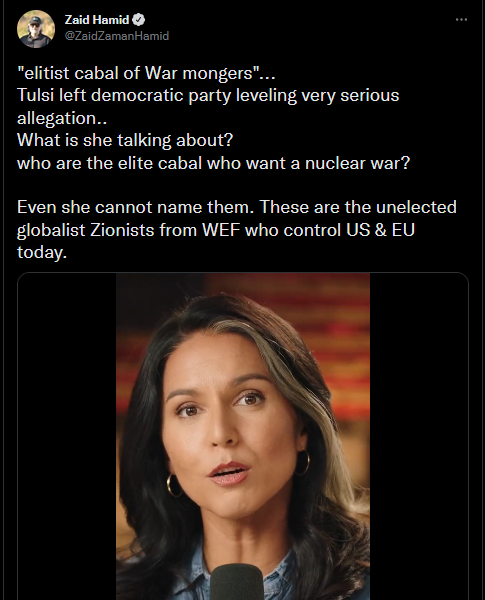485x600 pixels.
Task: Open the three-dot more options menu
Action: 461,20
